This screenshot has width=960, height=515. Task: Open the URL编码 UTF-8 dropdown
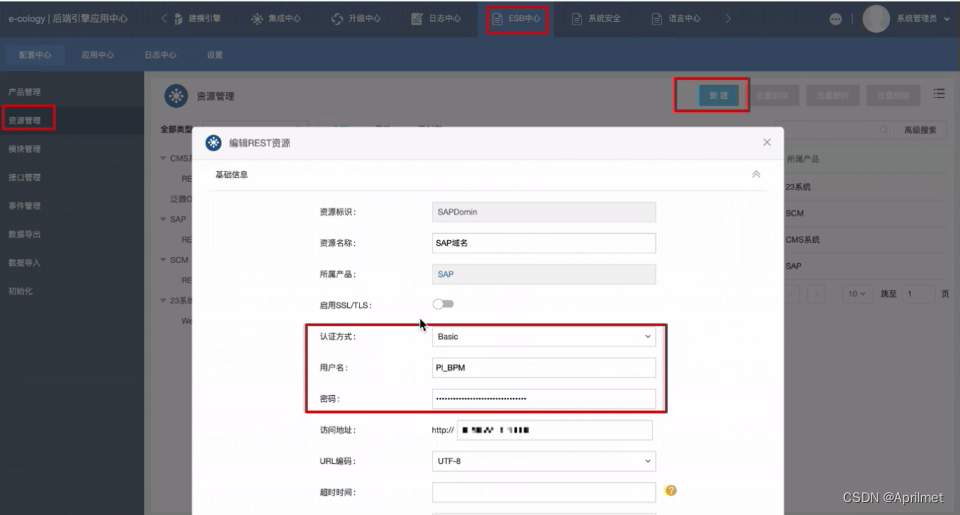click(544, 461)
